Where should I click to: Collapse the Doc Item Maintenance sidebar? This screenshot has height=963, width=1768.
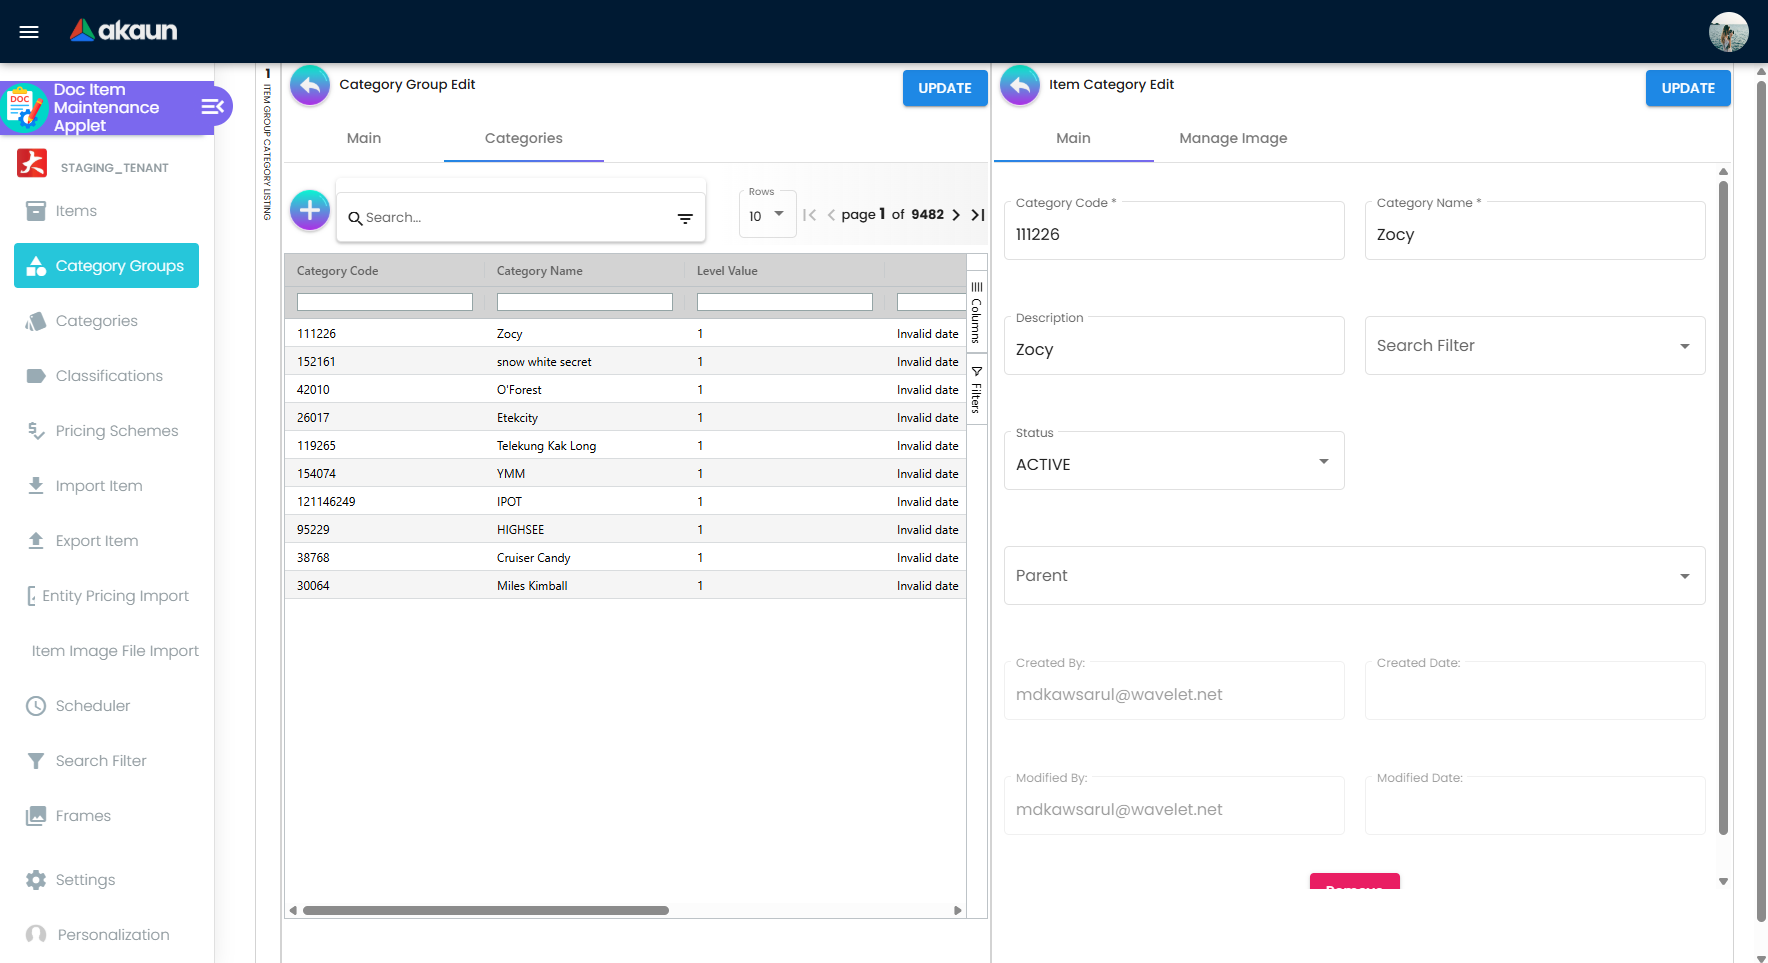212,107
